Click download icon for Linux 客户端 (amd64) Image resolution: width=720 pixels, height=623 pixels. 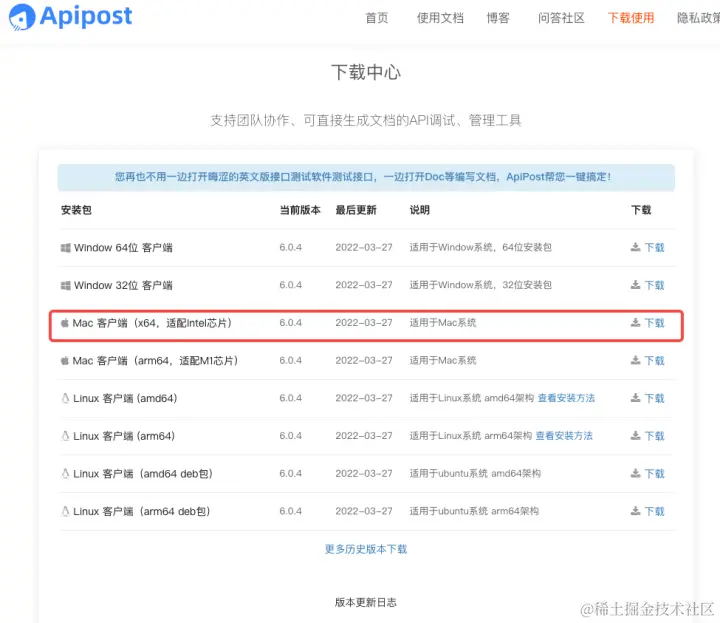(636, 398)
